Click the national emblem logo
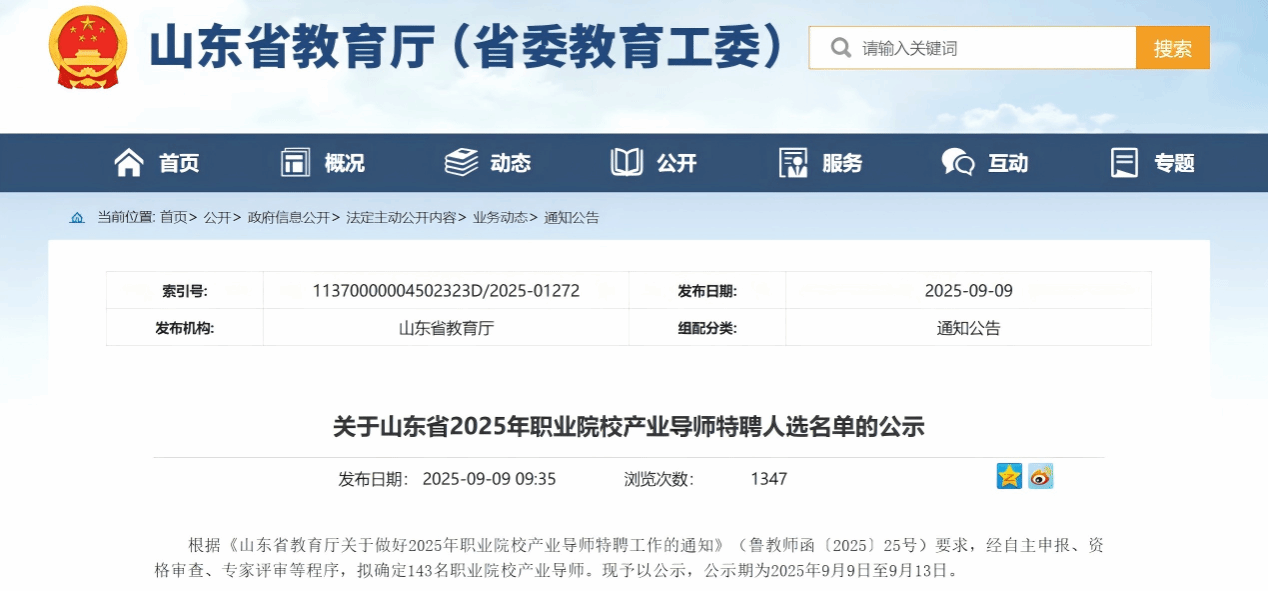Screen dimensions: 1268x591 (88, 47)
